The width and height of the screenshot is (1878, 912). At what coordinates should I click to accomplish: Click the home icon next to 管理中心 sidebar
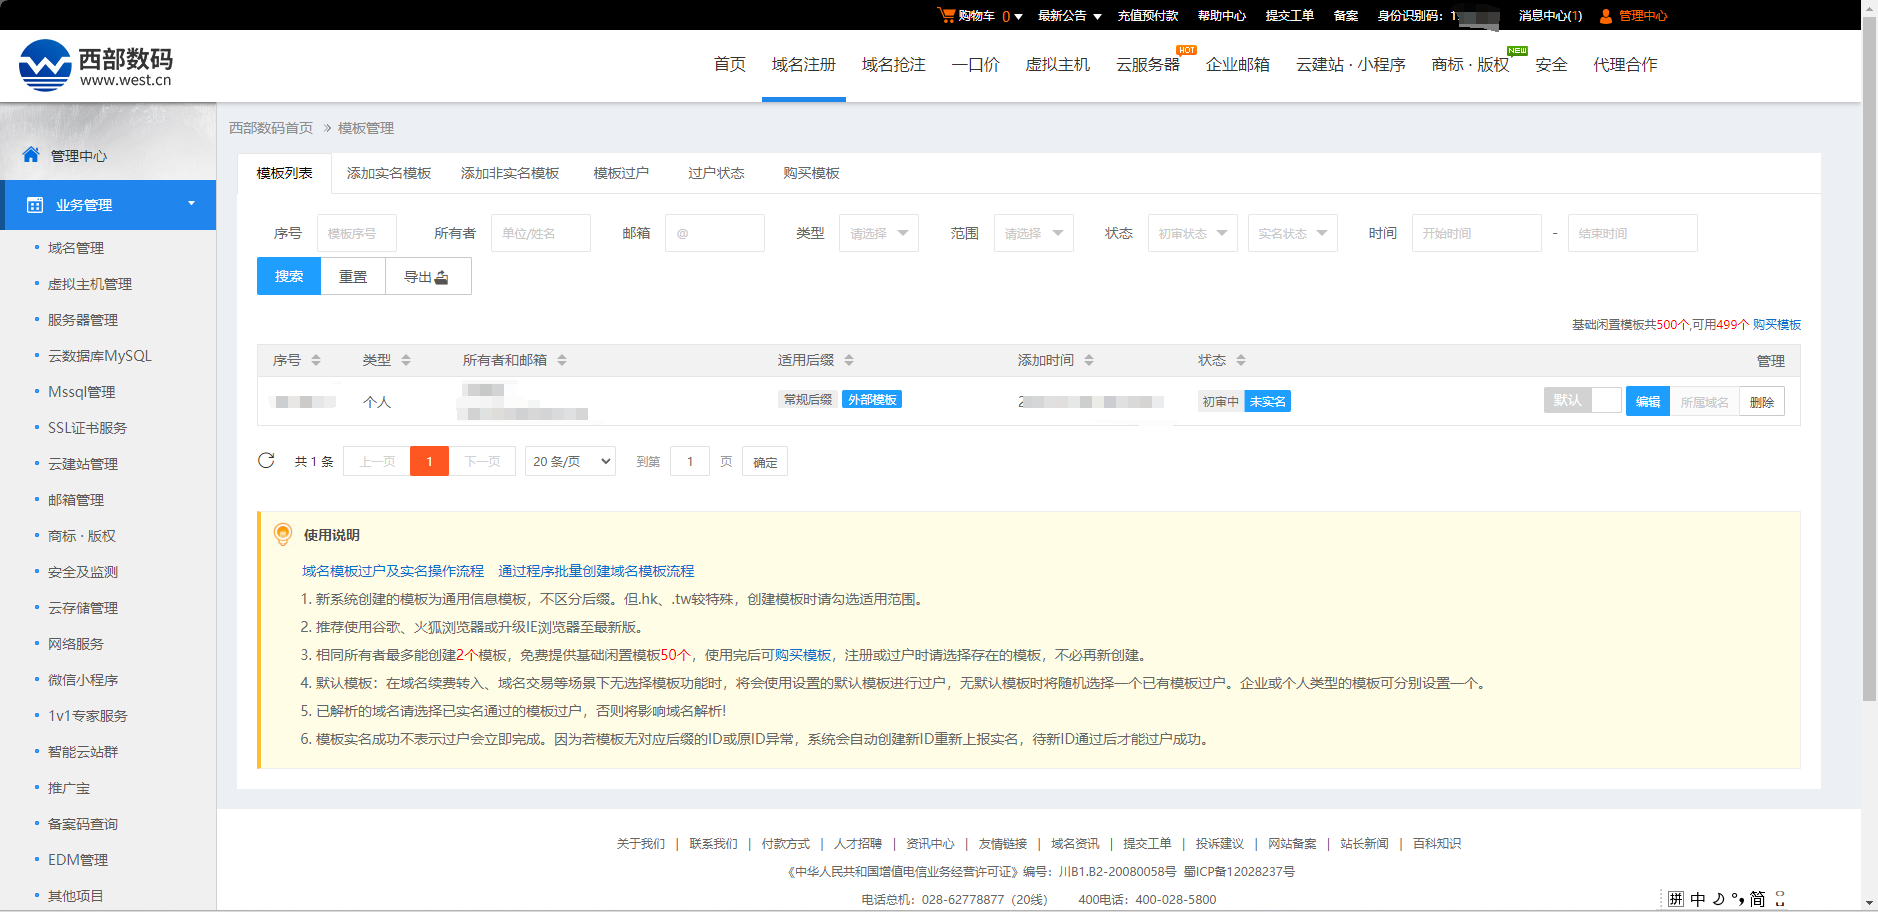pyautogui.click(x=29, y=155)
